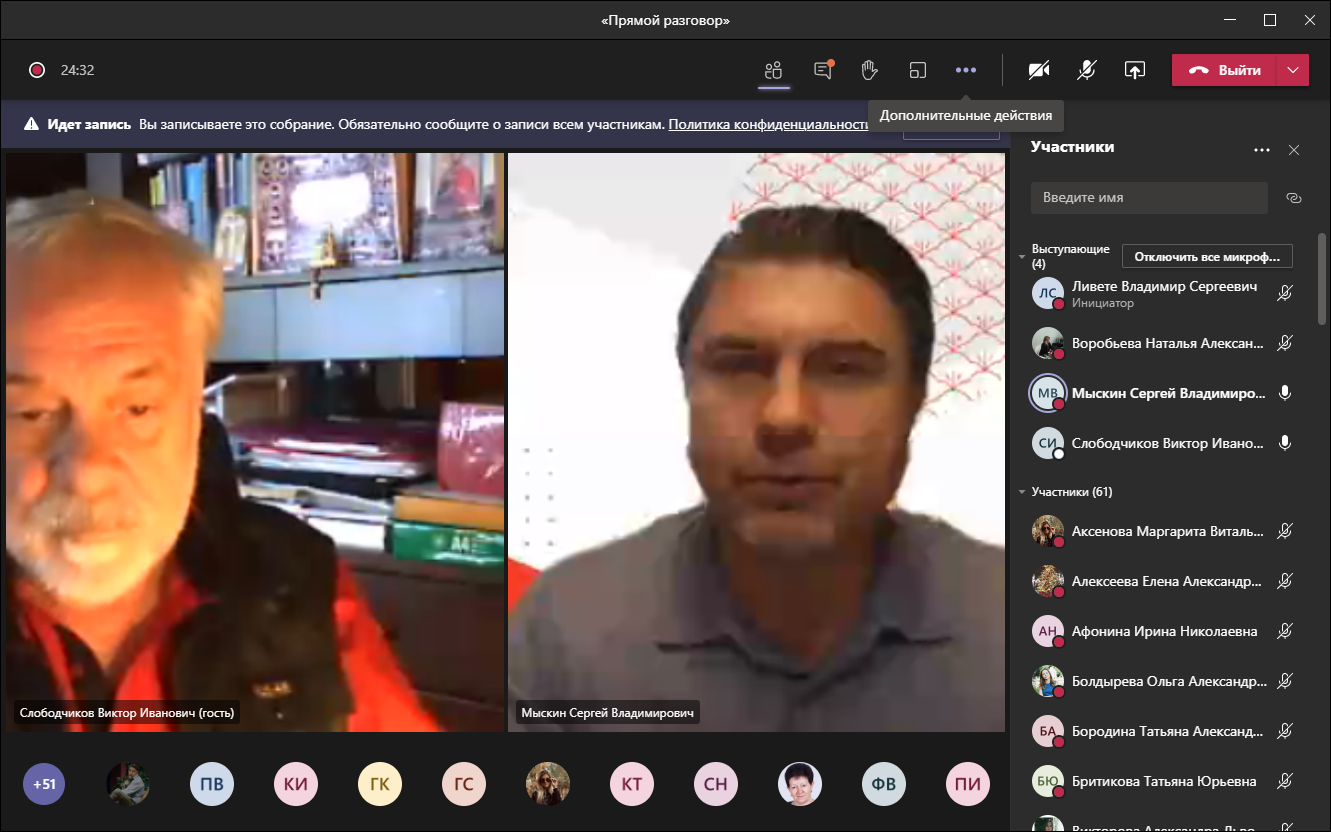Click the raise hand icon
The height and width of the screenshot is (832, 1331).
coord(870,70)
